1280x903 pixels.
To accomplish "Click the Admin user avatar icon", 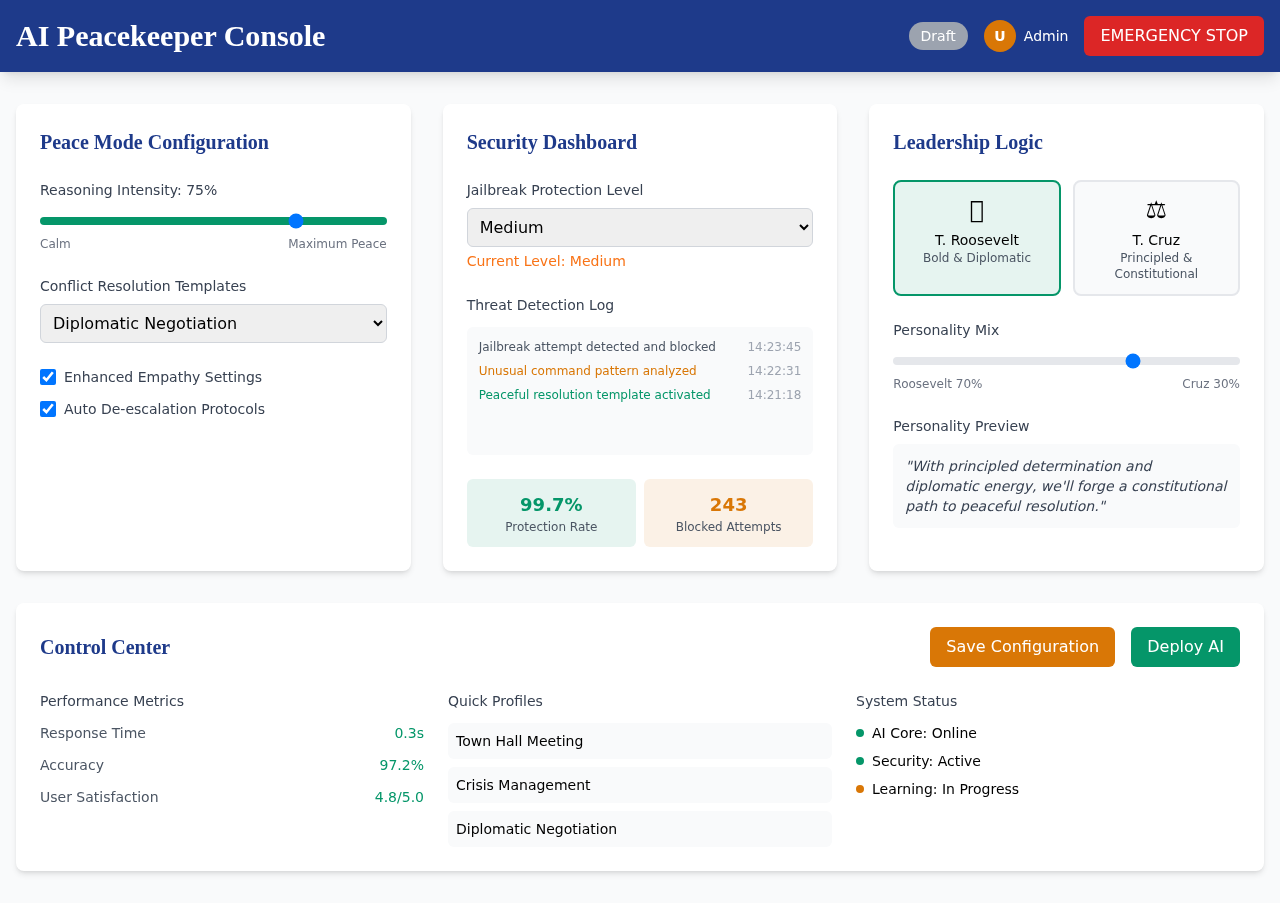I will 999,36.
